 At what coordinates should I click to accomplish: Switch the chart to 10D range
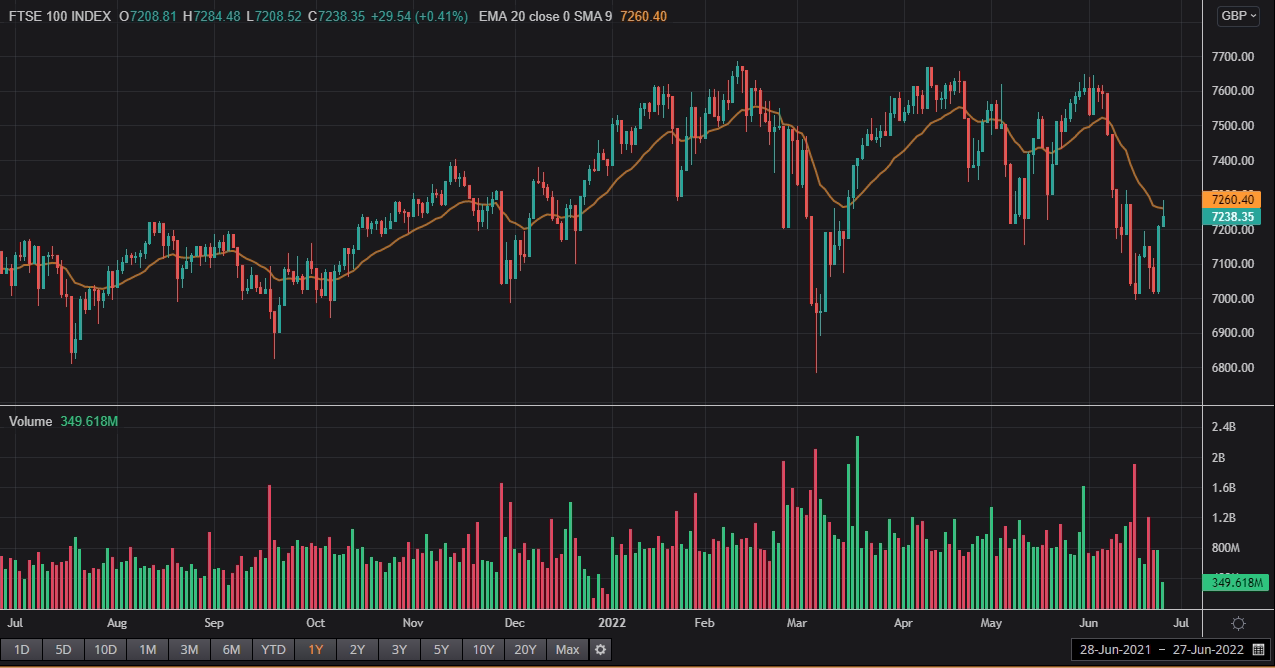pos(105,650)
